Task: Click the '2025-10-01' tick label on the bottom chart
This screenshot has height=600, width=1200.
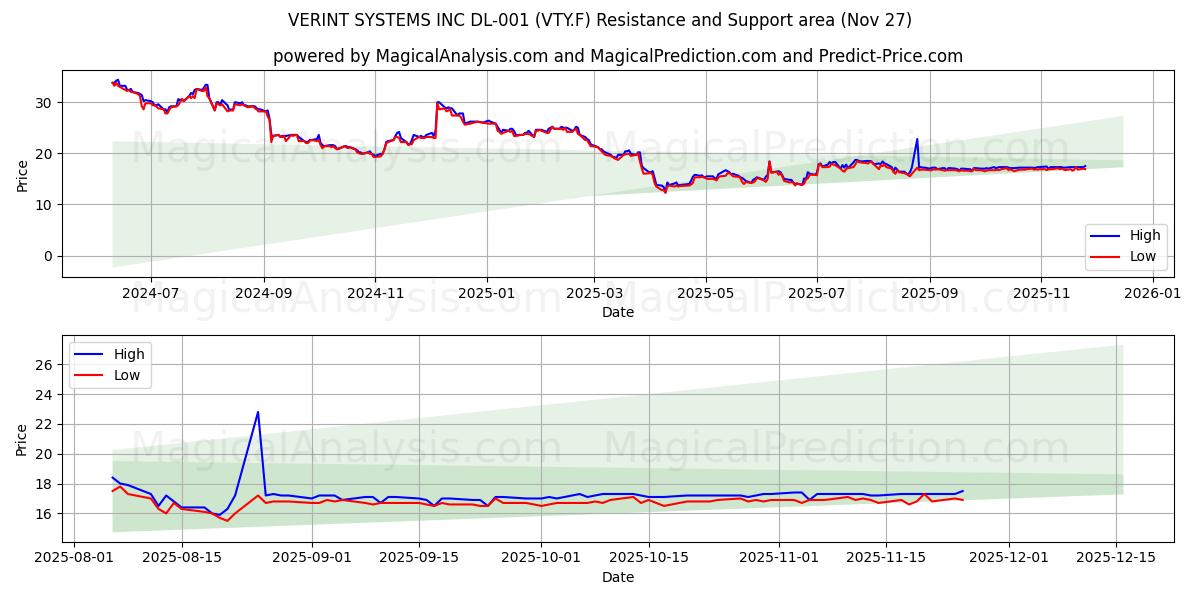Action: 541,558
